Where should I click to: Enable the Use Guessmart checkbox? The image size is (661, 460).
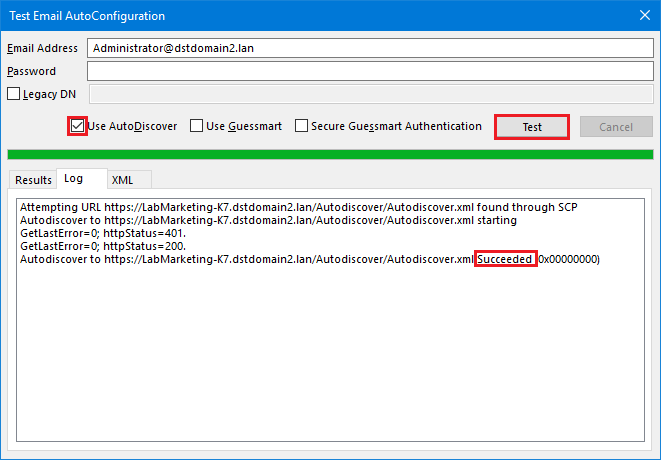[x=196, y=126]
